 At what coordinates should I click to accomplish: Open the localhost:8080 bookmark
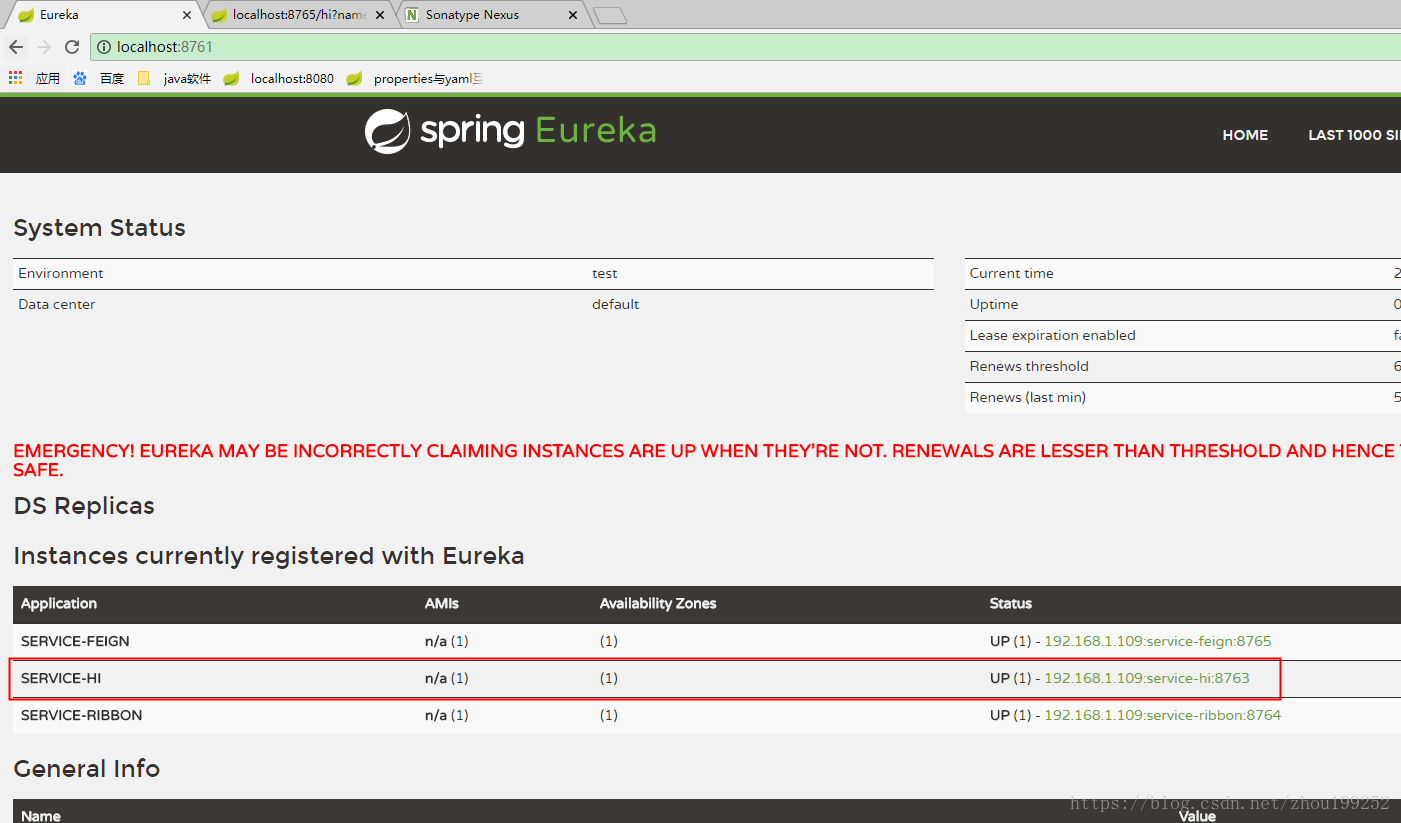279,78
